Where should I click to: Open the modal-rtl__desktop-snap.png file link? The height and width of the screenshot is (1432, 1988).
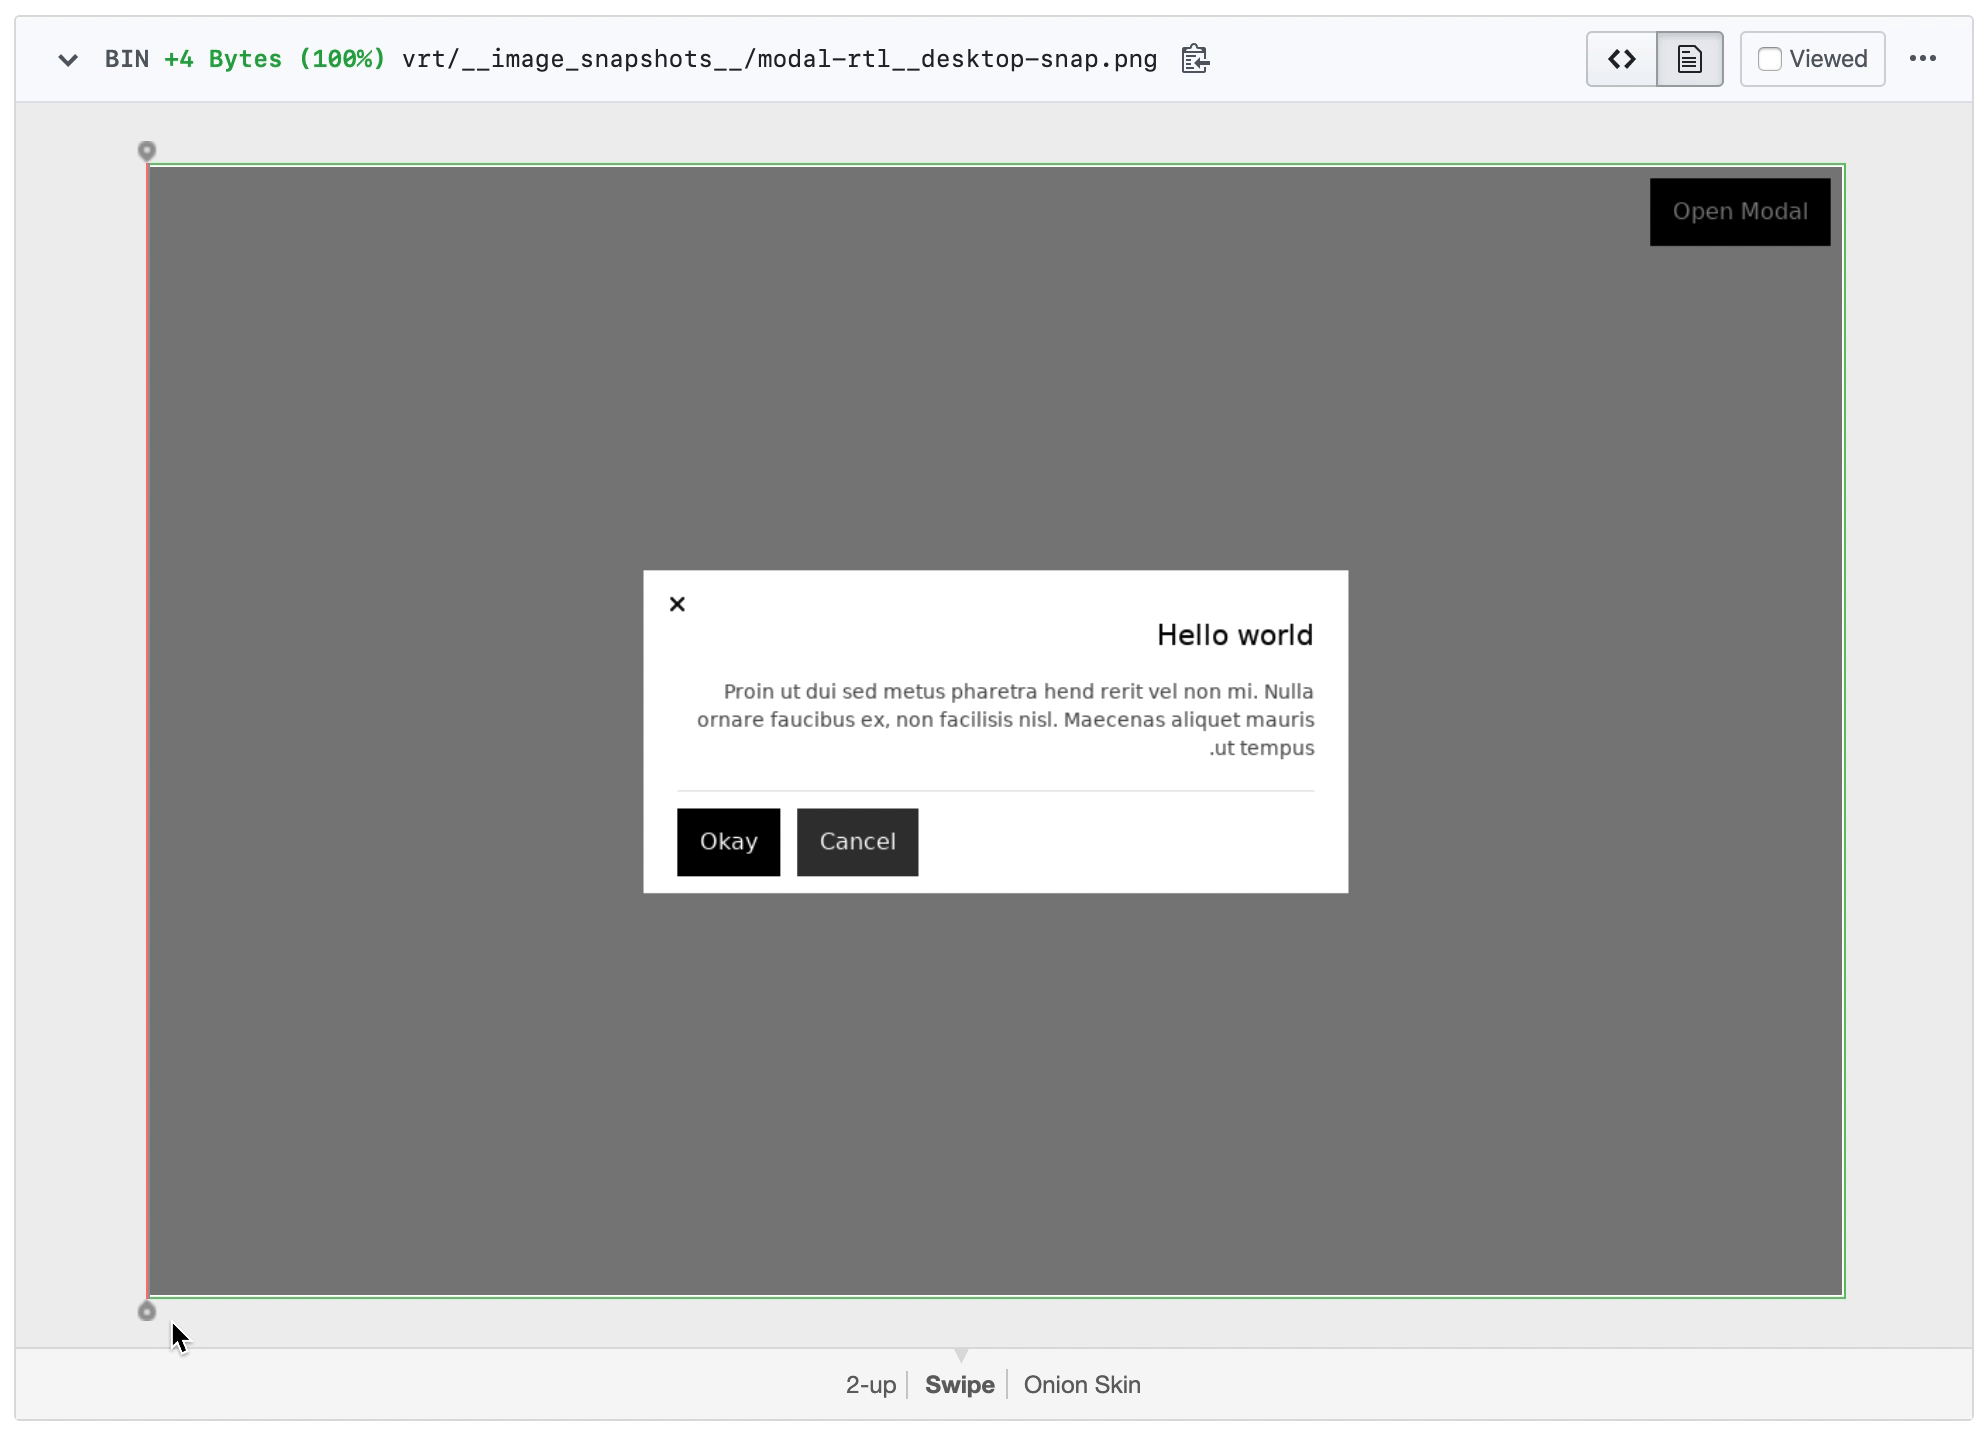click(x=779, y=58)
